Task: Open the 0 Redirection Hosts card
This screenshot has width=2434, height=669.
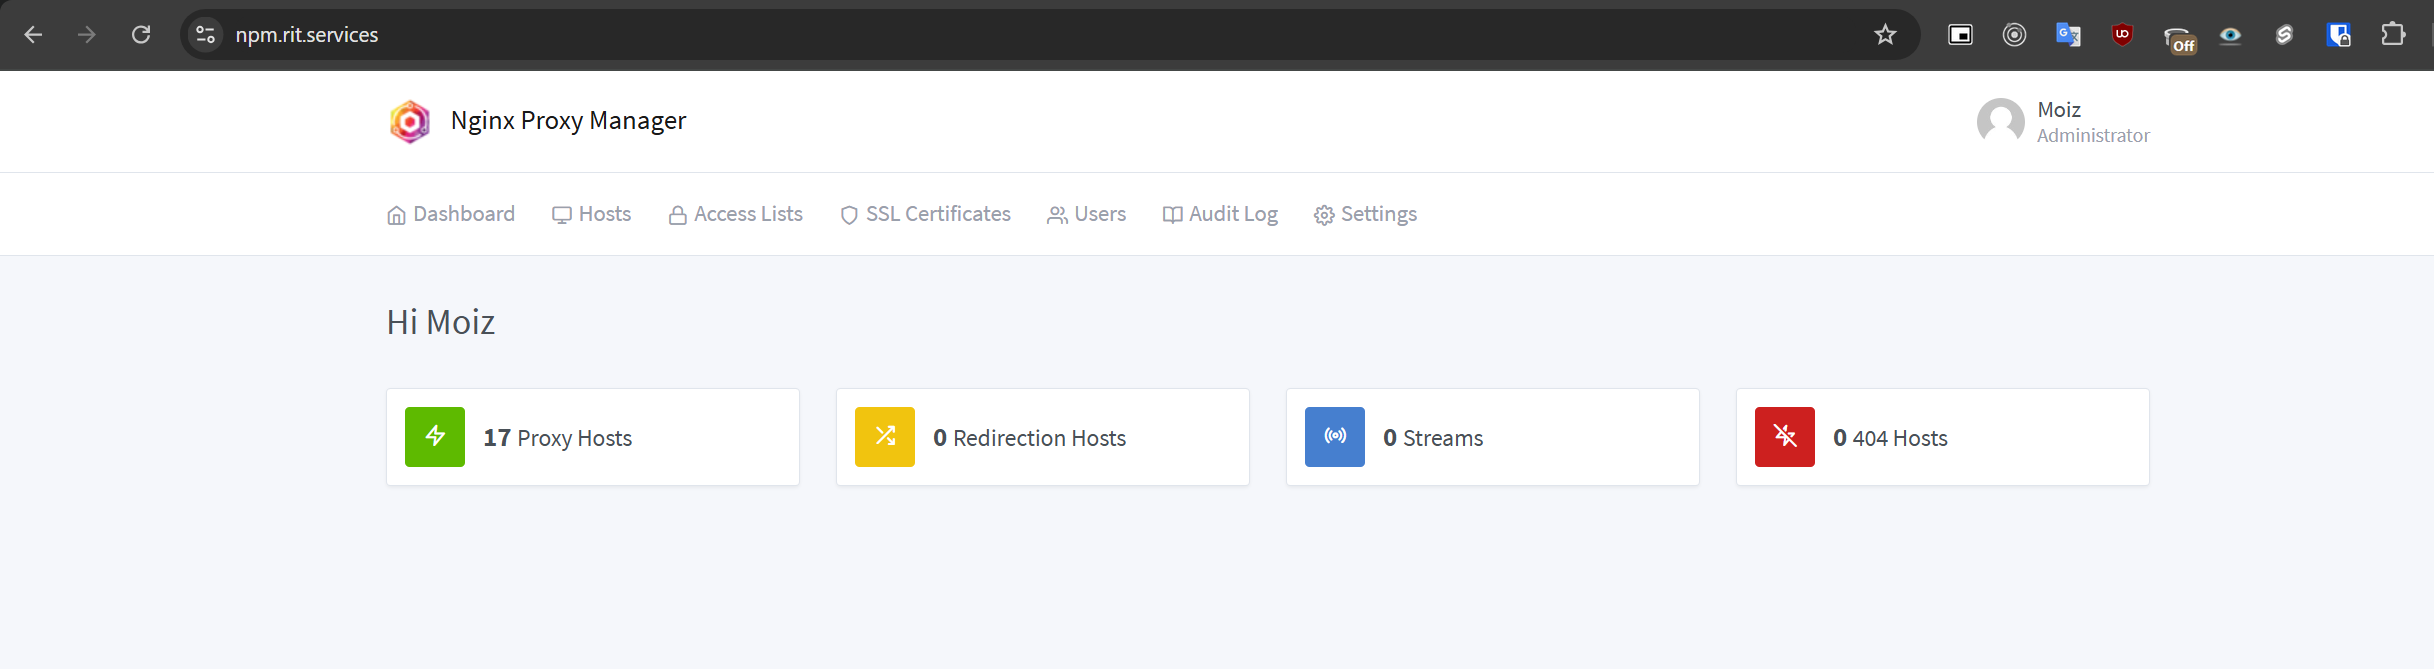Action: (1043, 437)
